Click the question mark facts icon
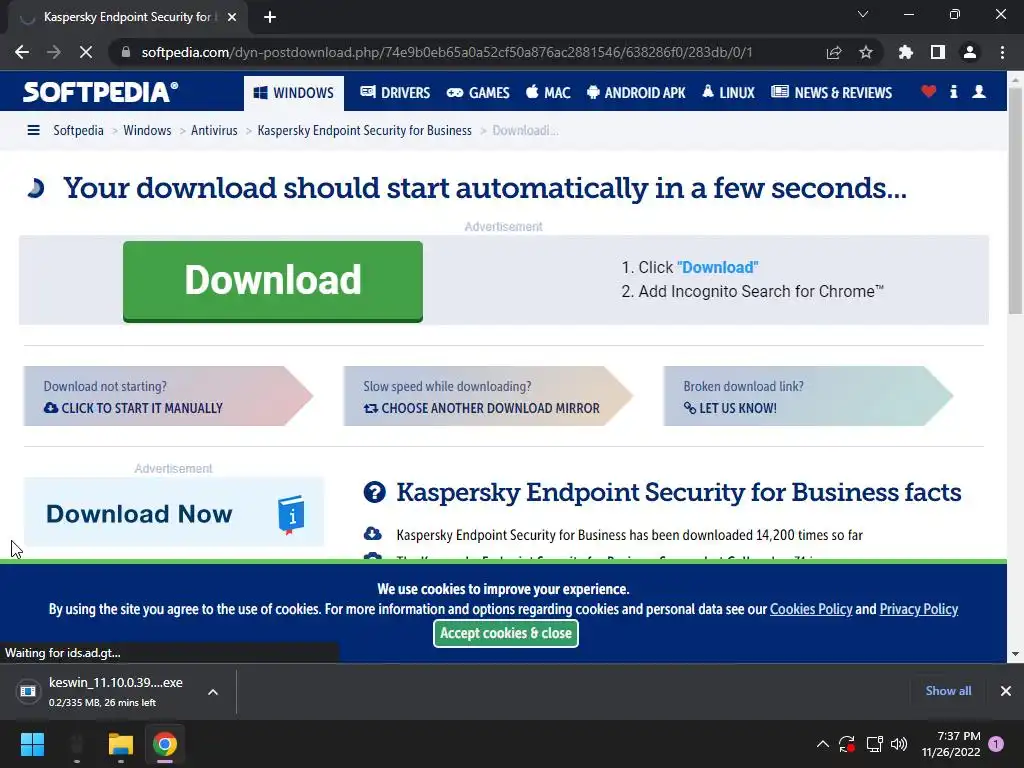 pos(374,492)
